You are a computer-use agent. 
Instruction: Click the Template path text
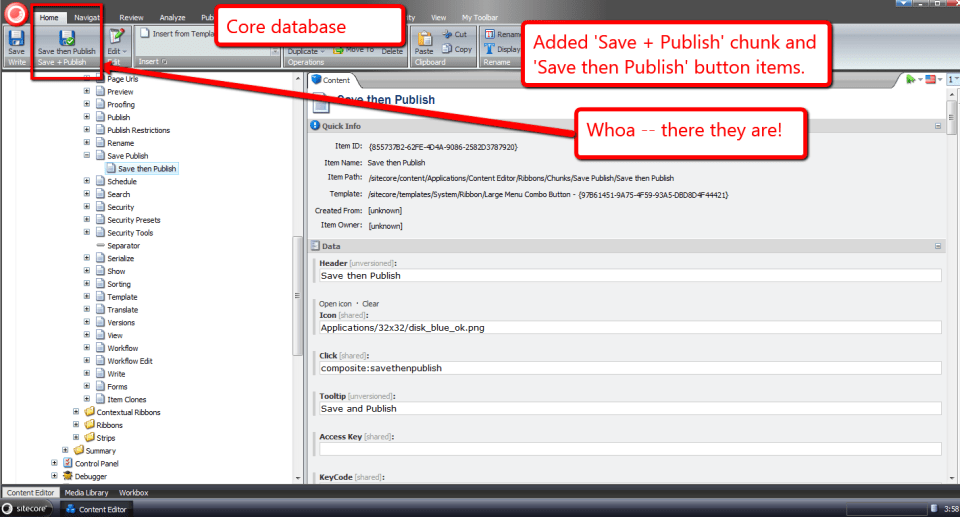point(548,195)
